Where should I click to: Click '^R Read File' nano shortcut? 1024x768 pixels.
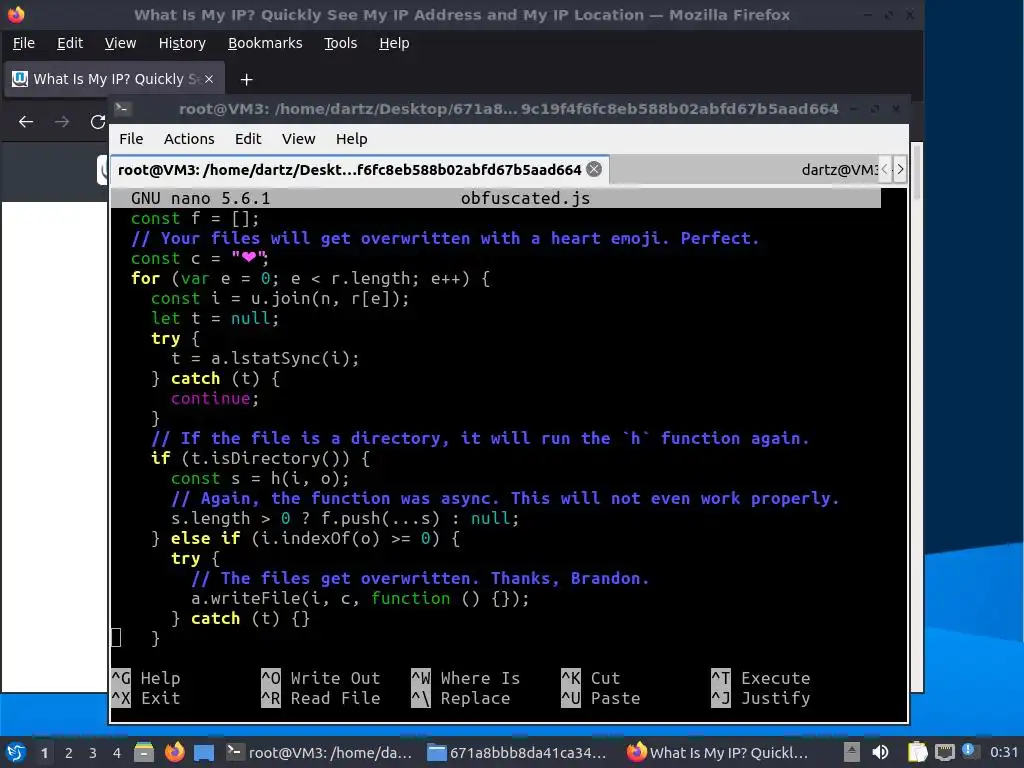click(320, 698)
